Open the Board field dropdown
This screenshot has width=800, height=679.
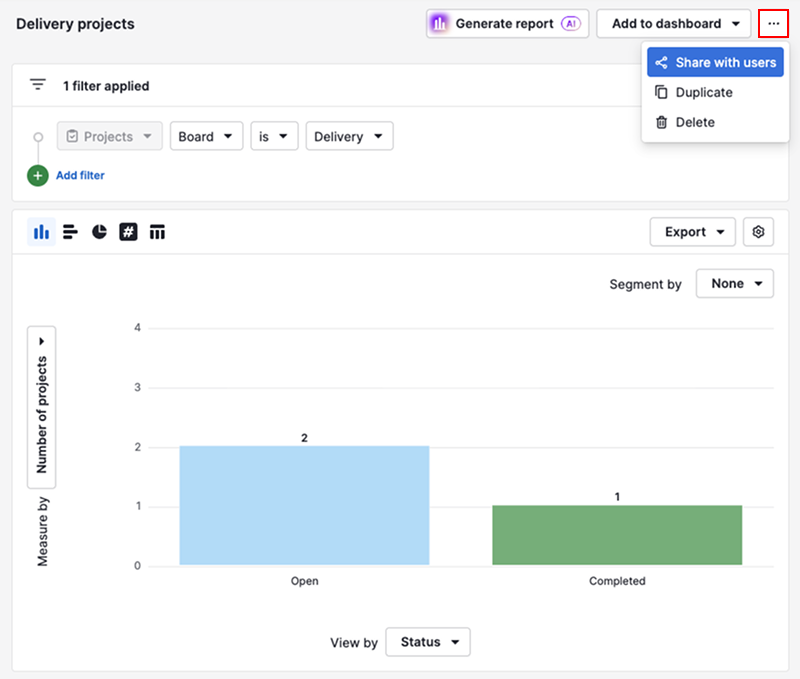click(206, 136)
